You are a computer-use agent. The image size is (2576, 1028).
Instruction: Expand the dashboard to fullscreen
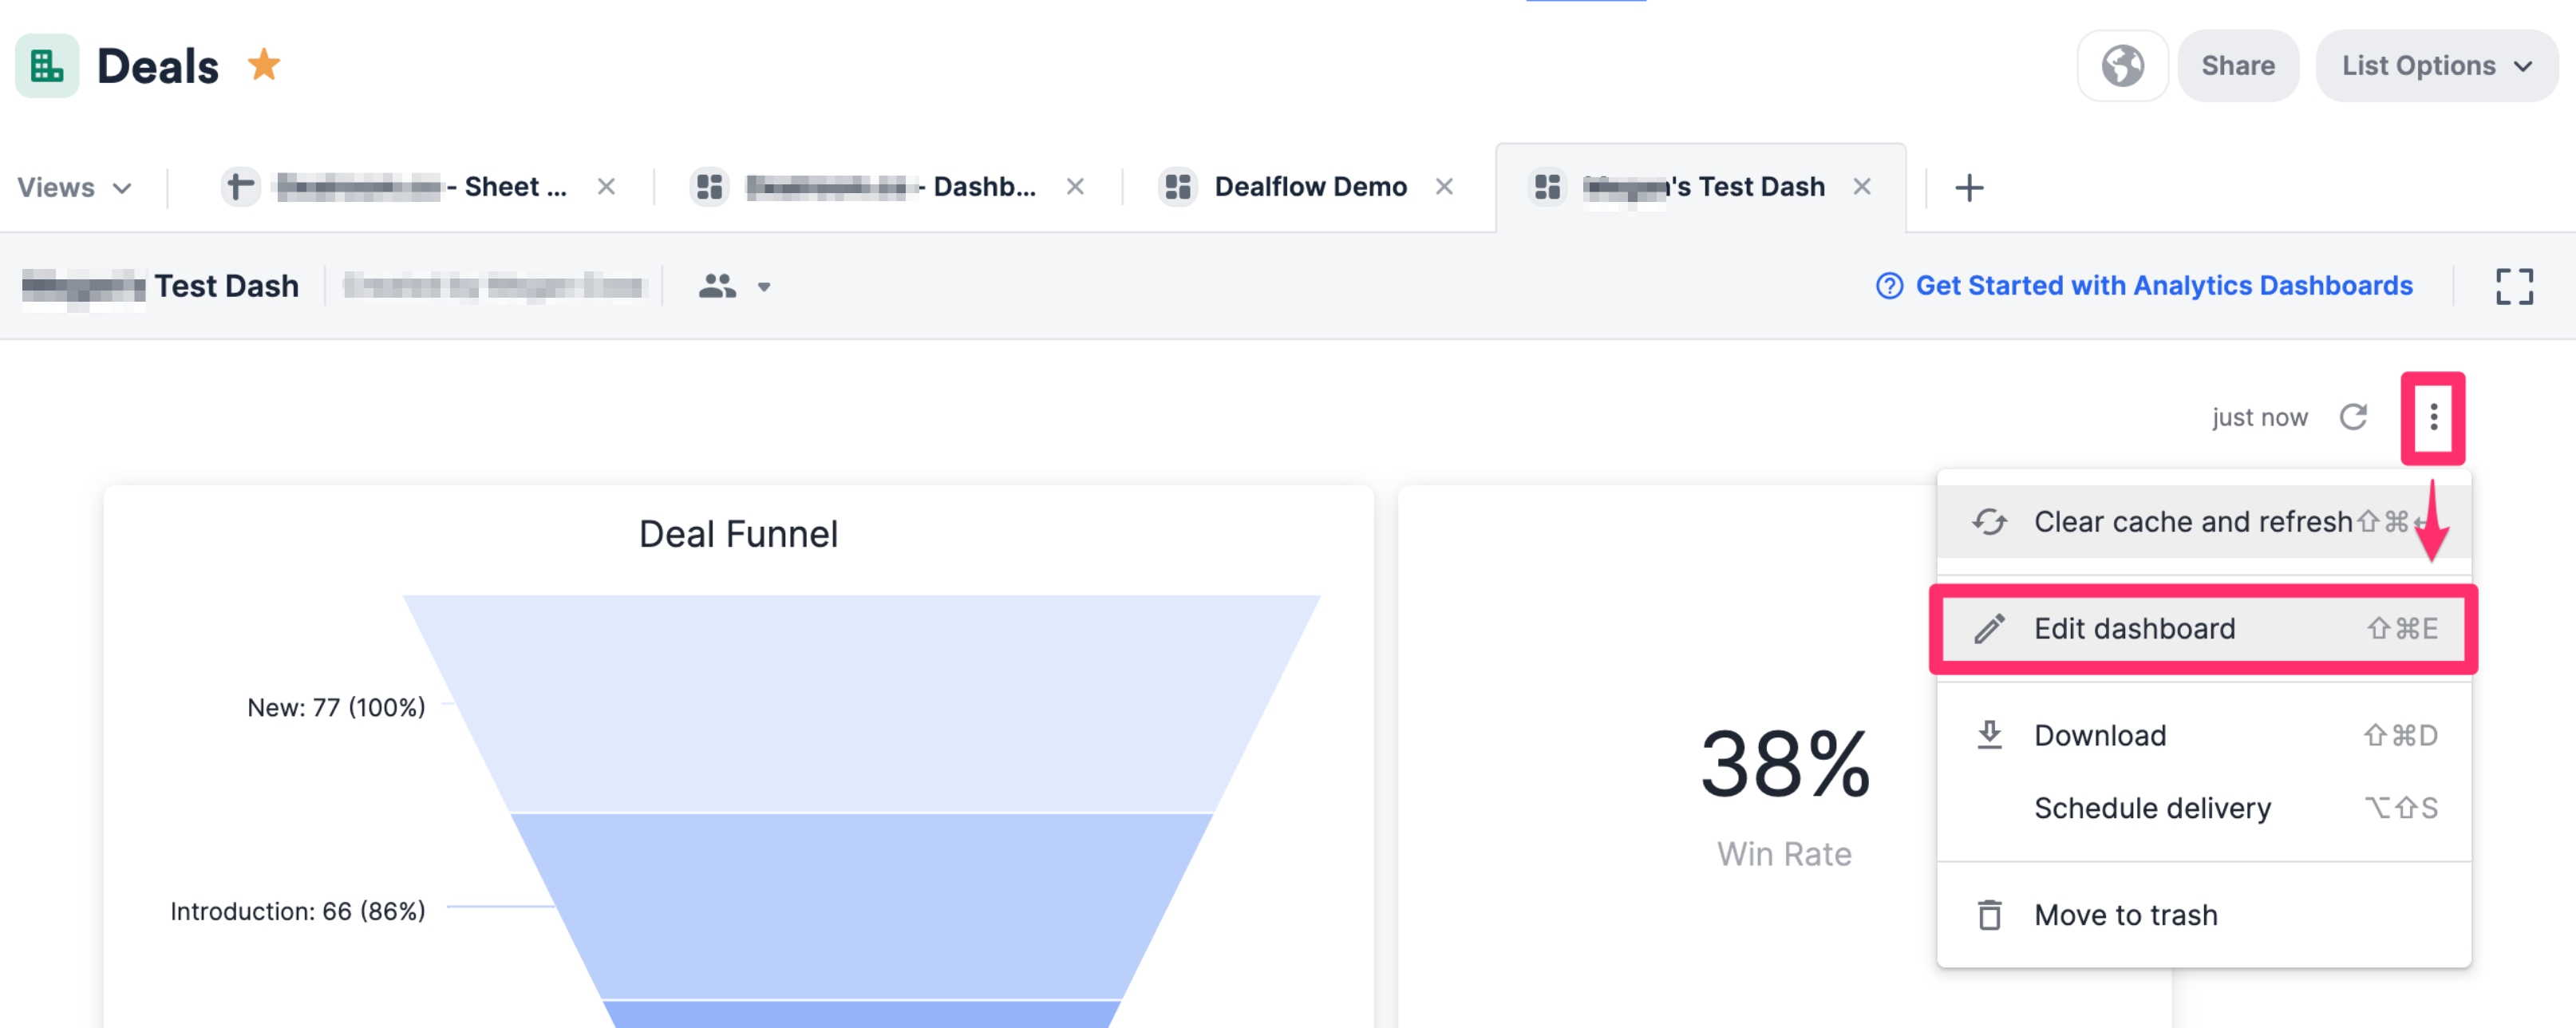[2517, 286]
